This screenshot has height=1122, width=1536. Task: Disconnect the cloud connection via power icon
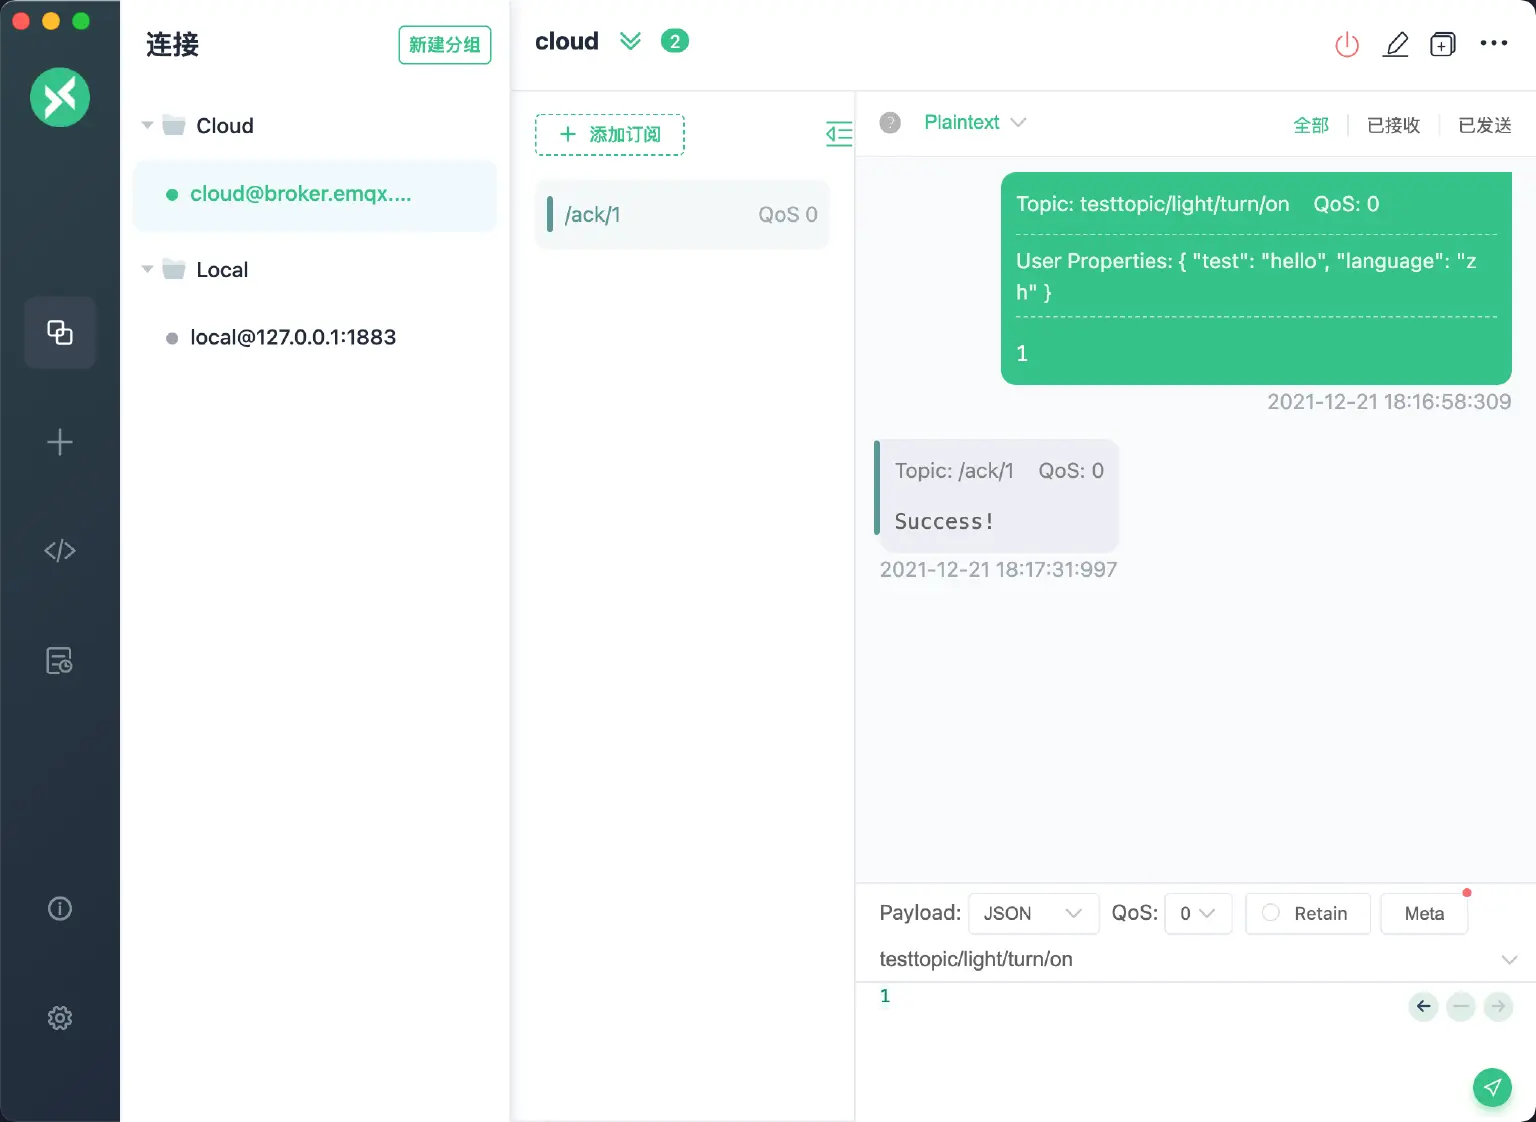point(1346,44)
